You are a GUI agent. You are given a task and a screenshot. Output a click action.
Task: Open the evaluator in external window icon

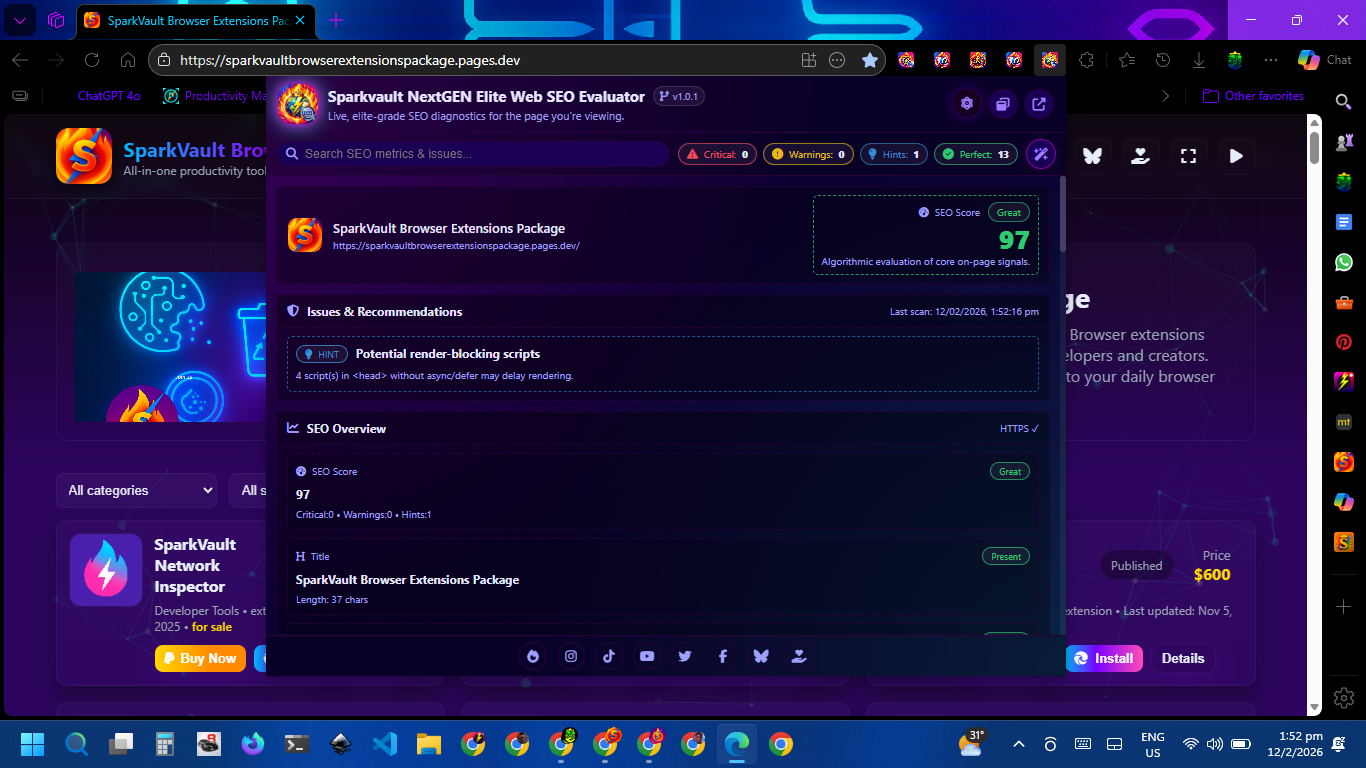click(x=1039, y=104)
